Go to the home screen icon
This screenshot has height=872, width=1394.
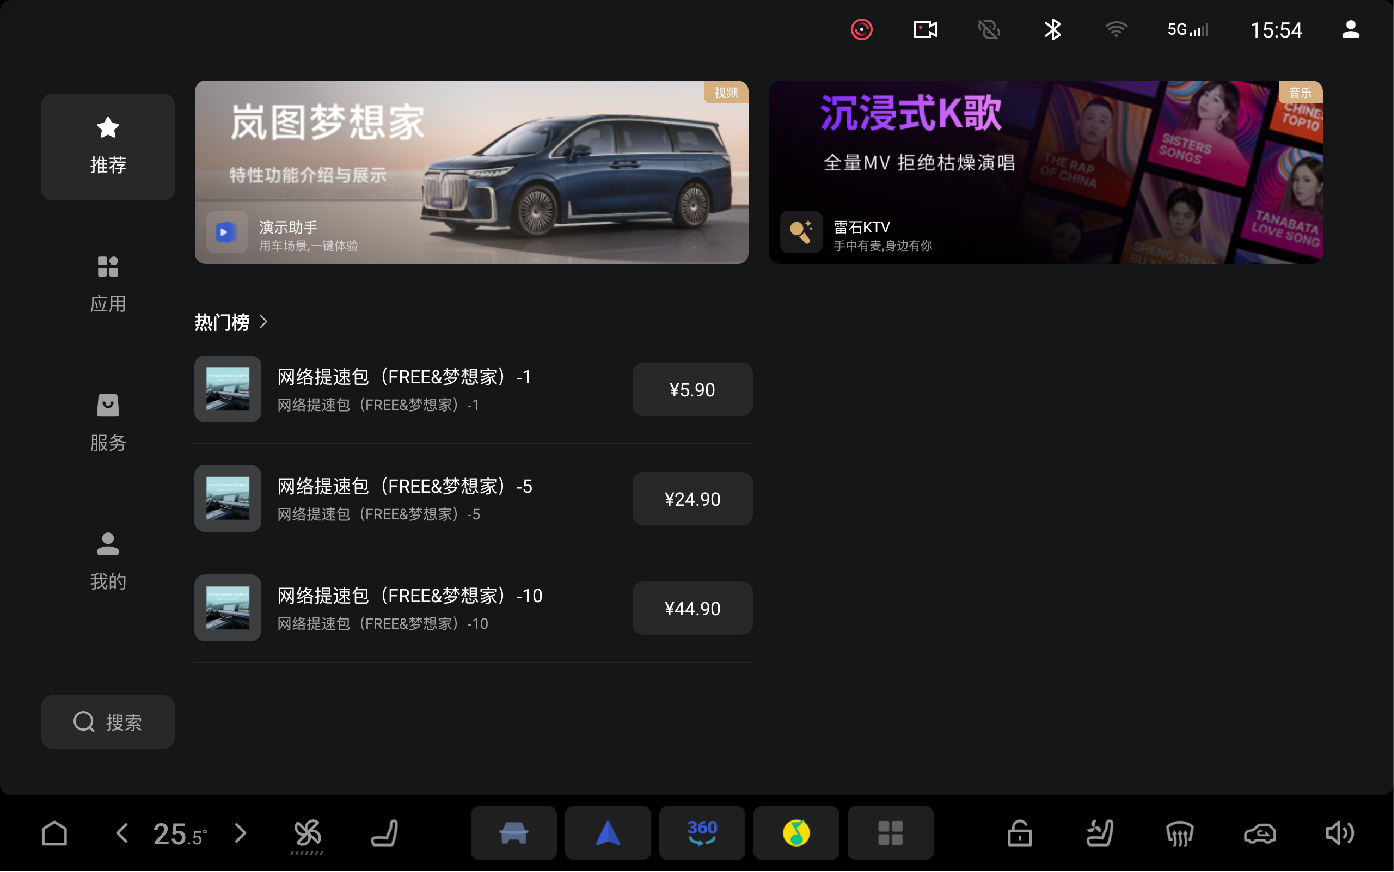(x=55, y=833)
